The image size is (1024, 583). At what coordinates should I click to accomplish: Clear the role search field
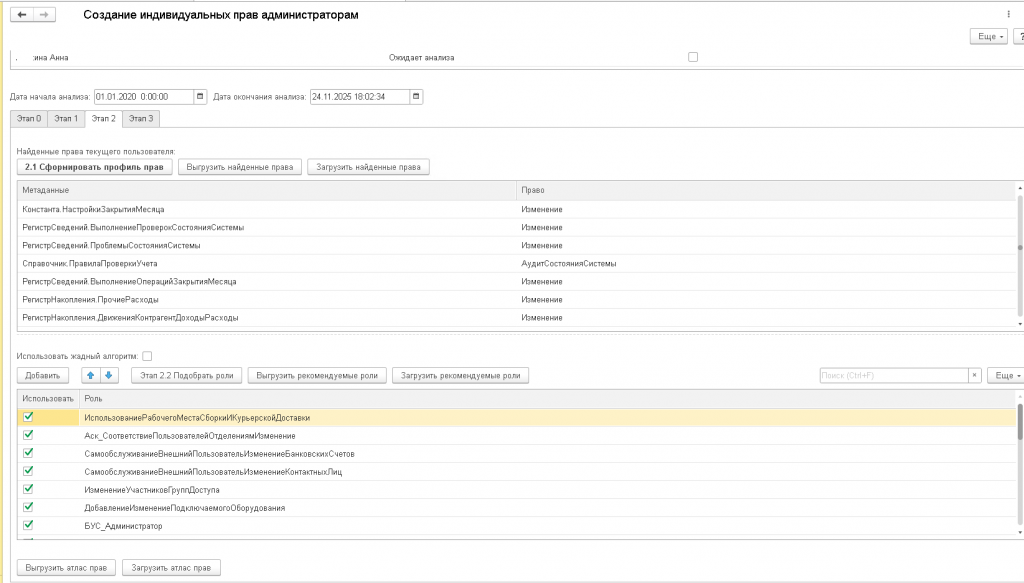[x=974, y=375]
